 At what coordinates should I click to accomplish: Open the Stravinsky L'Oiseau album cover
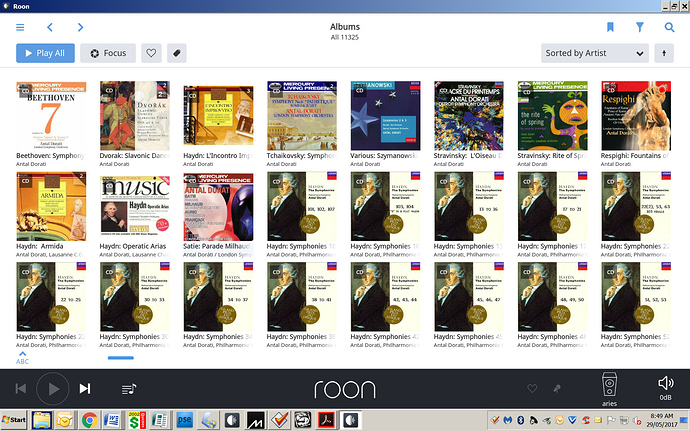point(469,116)
